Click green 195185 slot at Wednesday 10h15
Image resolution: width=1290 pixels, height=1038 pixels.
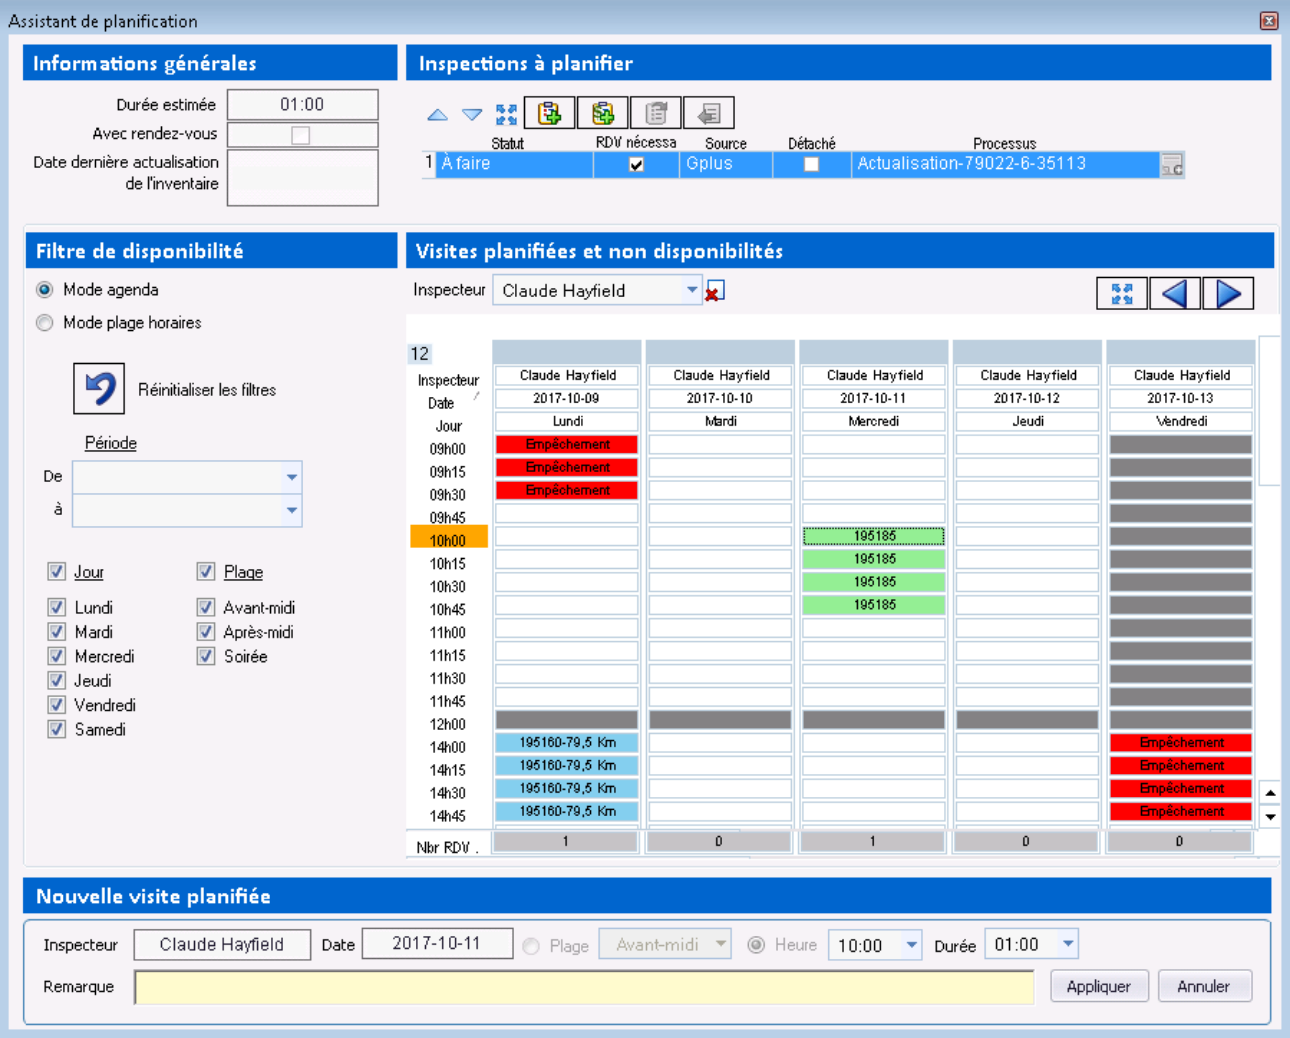[x=874, y=559]
